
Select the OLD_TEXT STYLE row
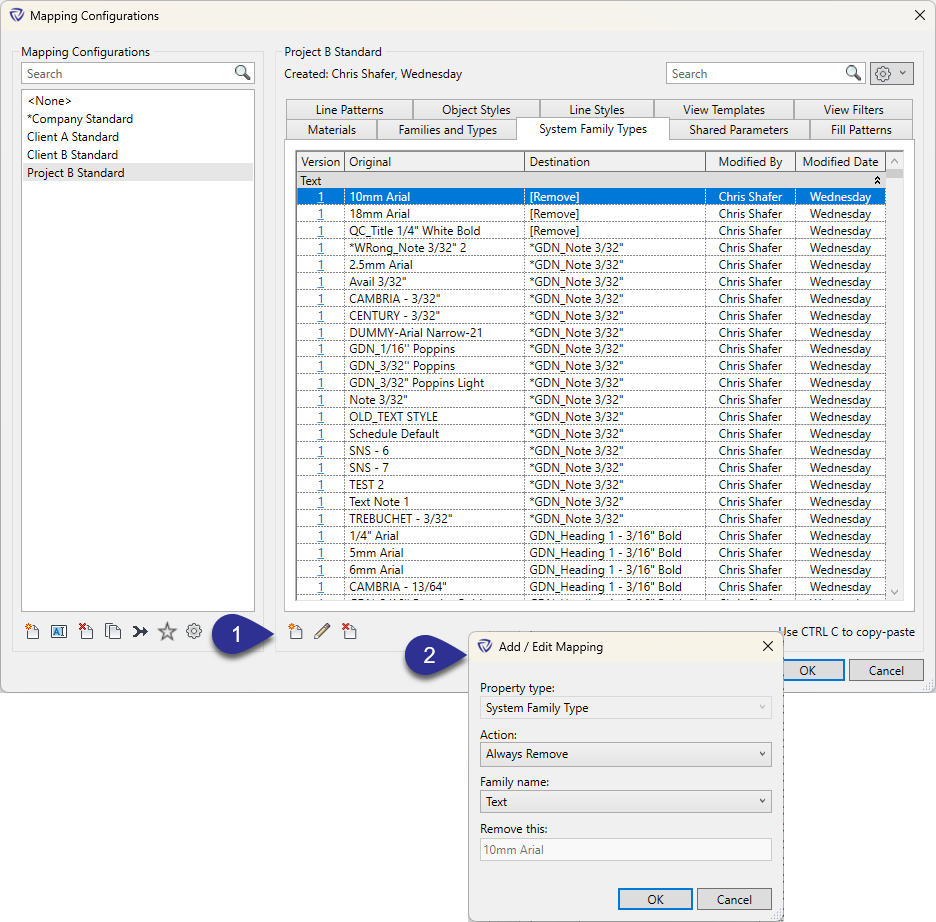(x=591, y=417)
